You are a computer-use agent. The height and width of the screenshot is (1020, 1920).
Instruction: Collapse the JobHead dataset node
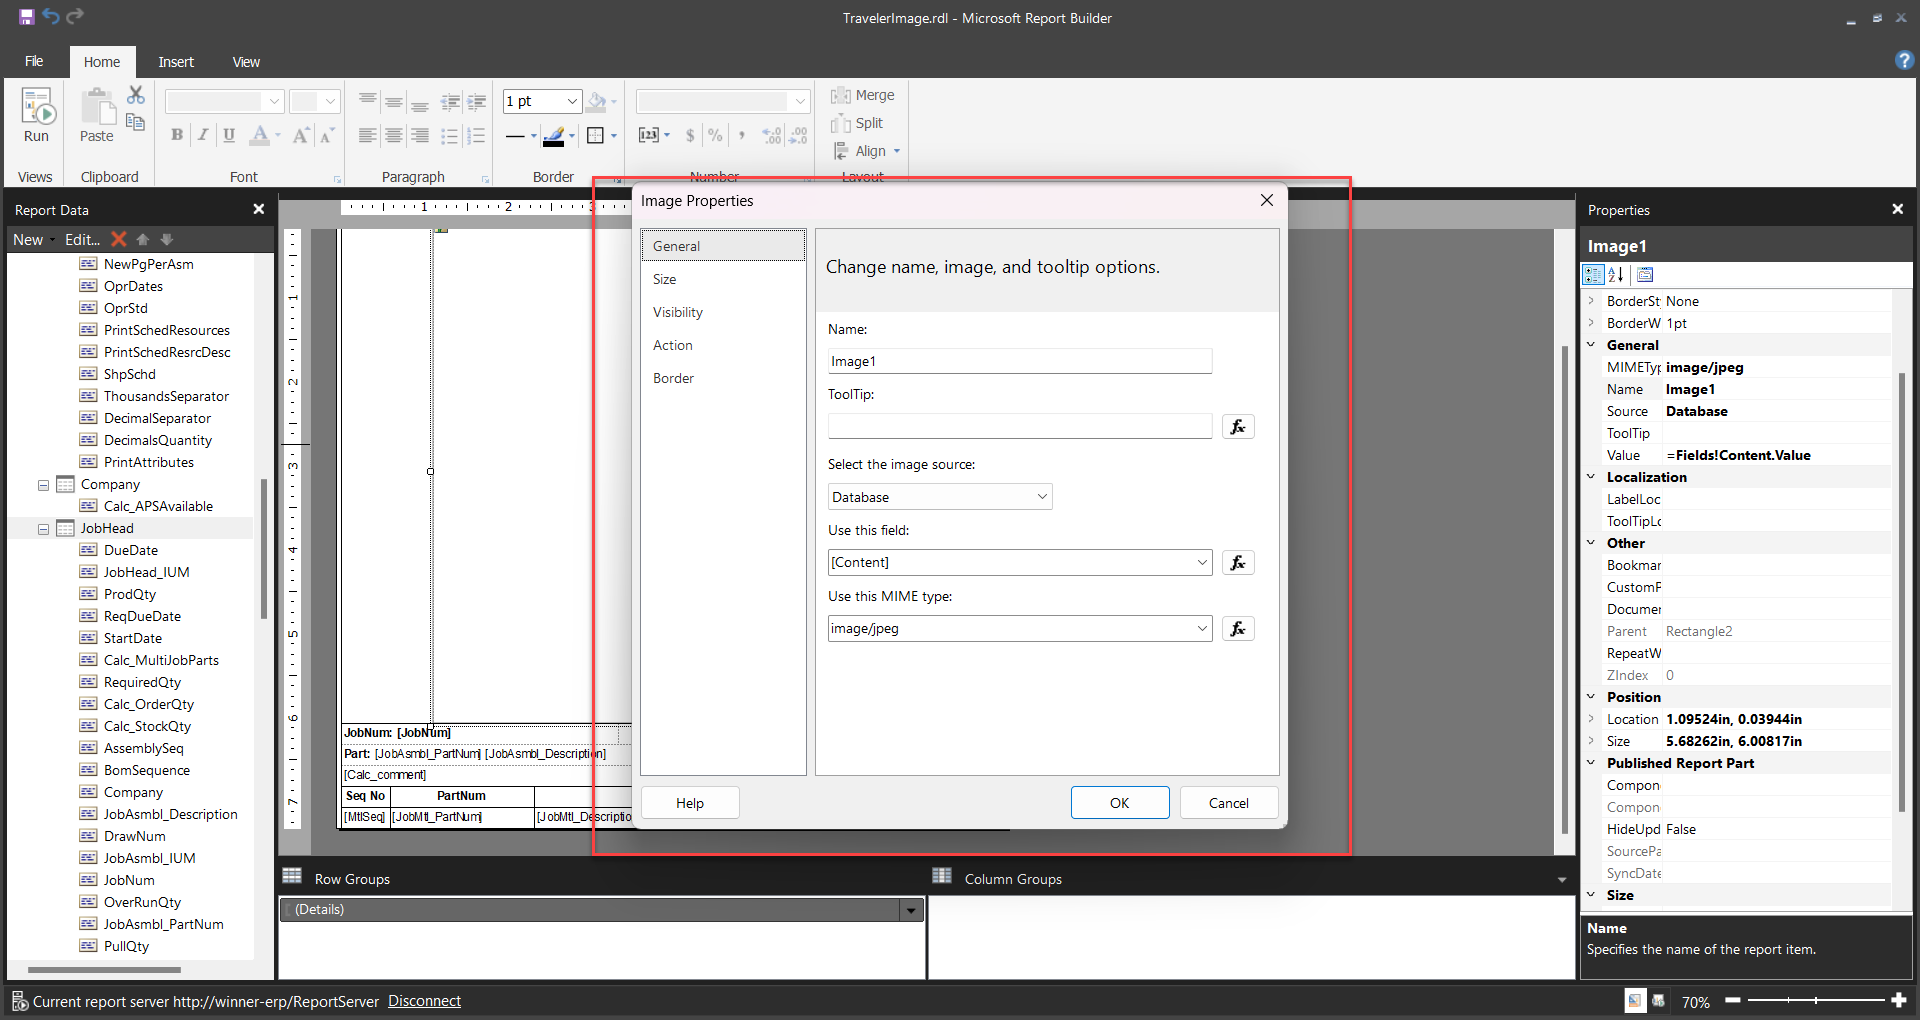pos(44,529)
